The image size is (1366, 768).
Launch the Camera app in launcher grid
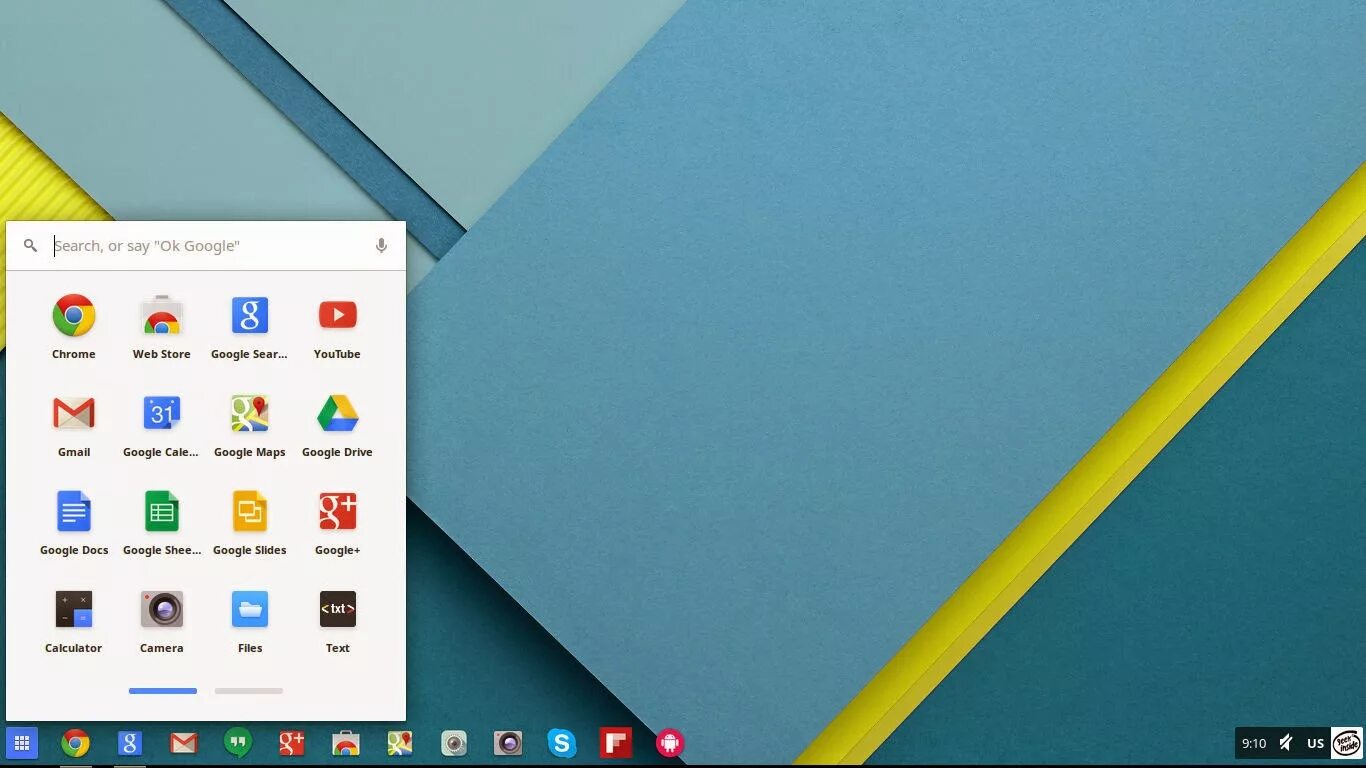[162, 609]
